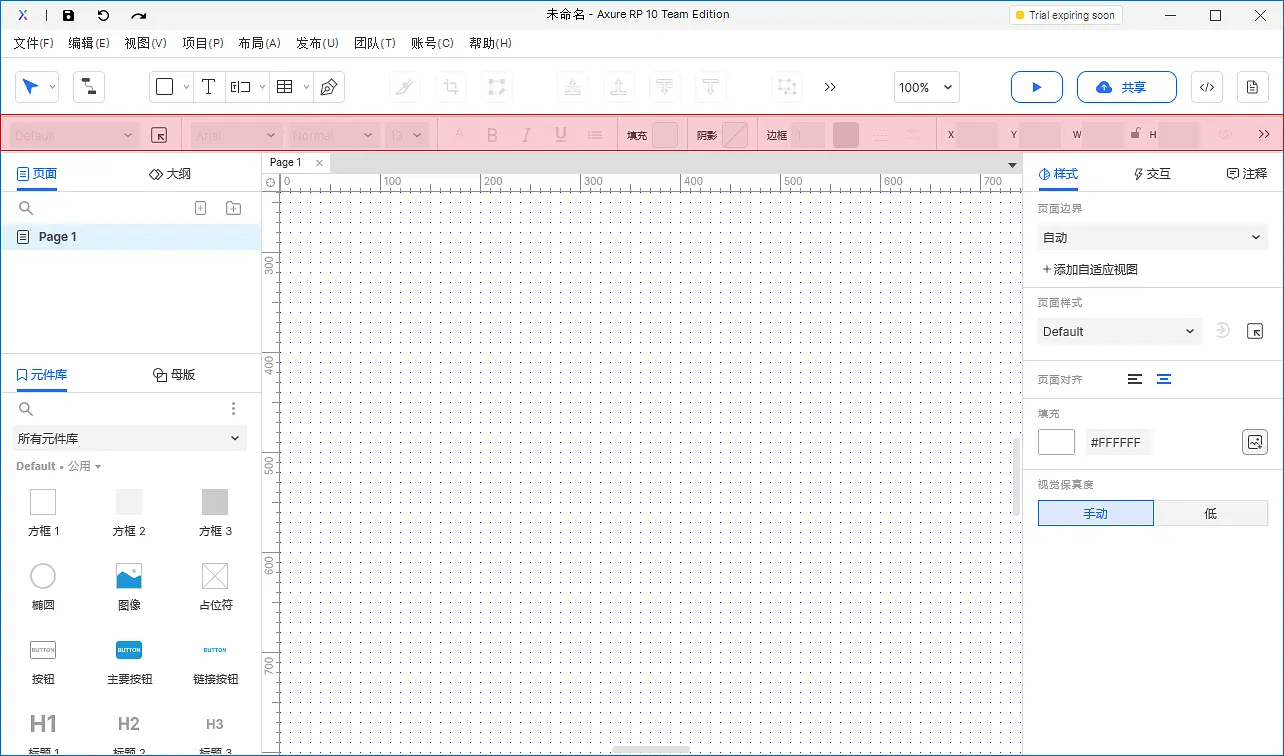Open the preview play button

(x=1036, y=87)
